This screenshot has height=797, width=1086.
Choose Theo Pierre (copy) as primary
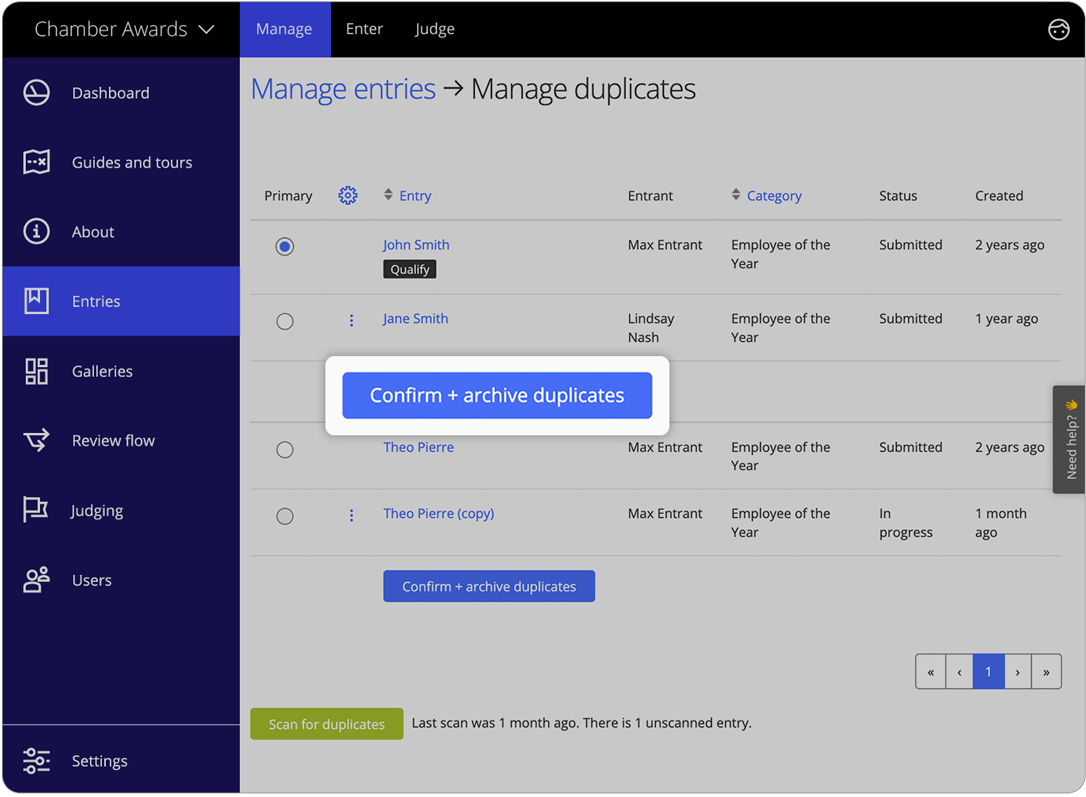(284, 516)
